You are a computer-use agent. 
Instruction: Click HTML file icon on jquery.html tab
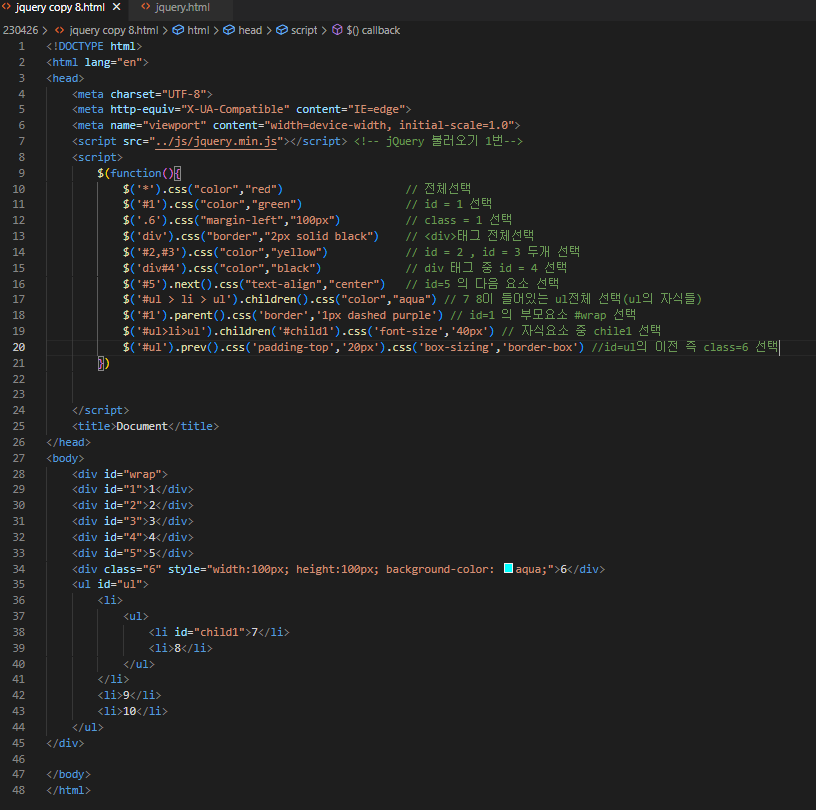[x=146, y=7]
